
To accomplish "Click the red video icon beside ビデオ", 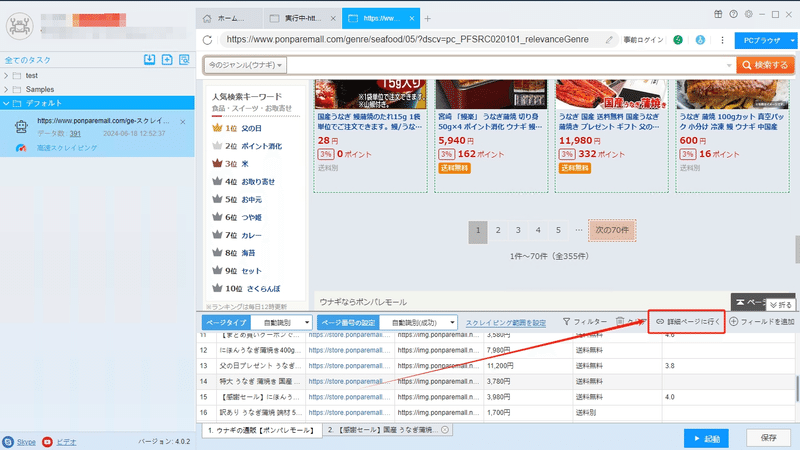I will click(47, 442).
